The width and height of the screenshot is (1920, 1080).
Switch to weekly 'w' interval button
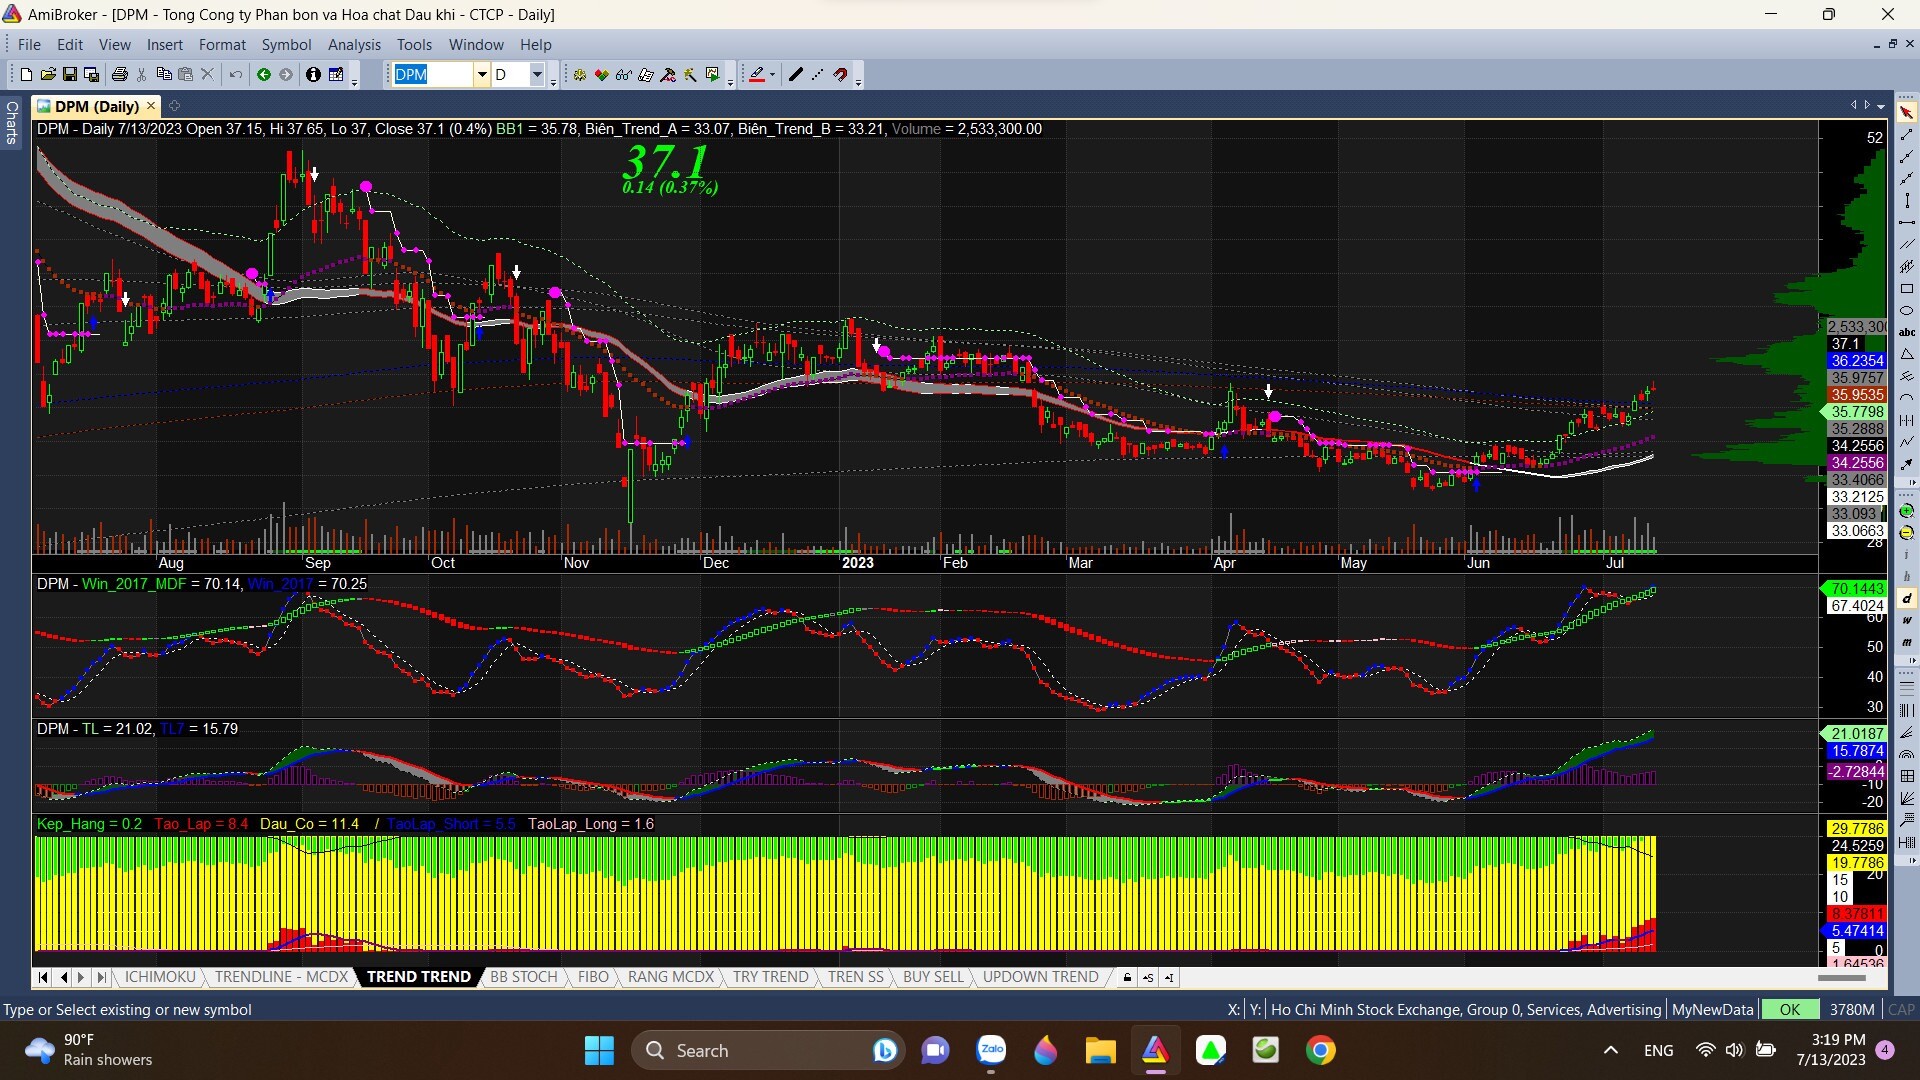1906,620
